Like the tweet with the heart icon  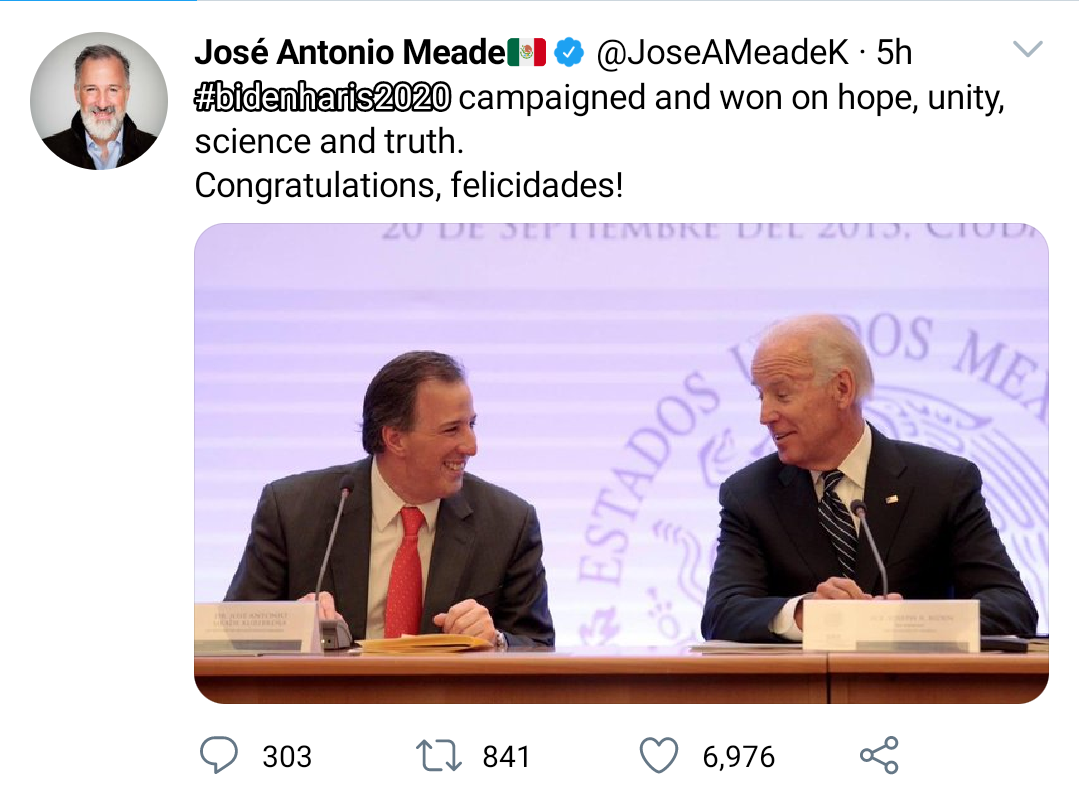658,756
